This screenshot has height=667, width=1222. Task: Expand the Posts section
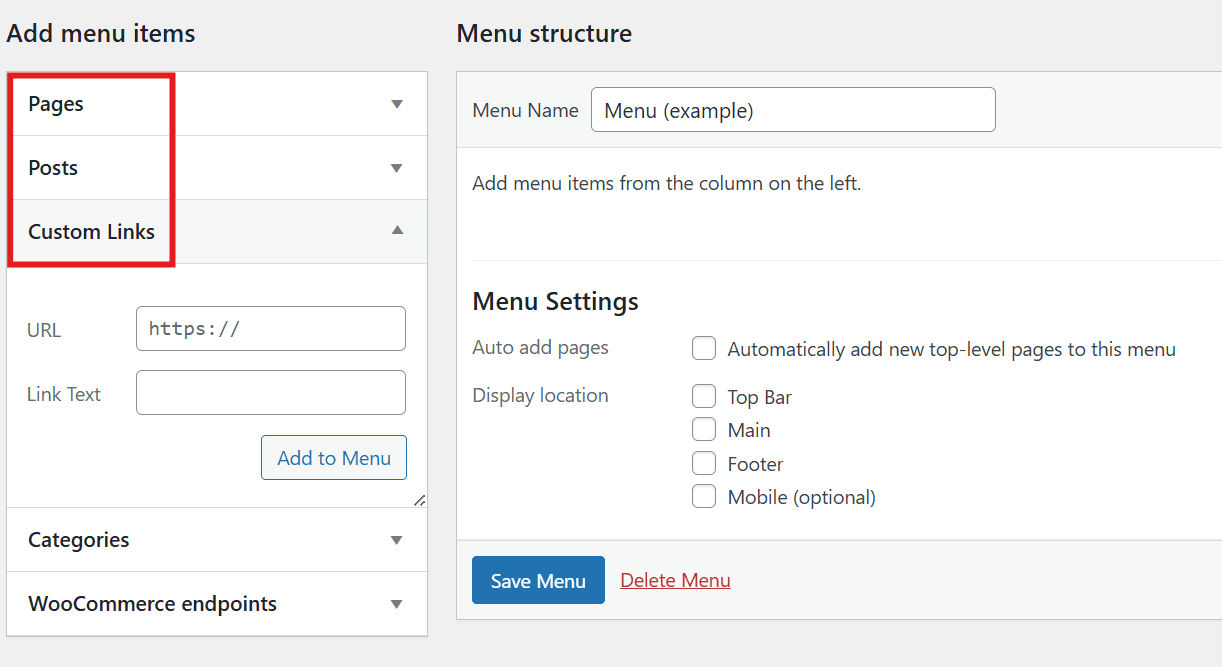tap(397, 167)
